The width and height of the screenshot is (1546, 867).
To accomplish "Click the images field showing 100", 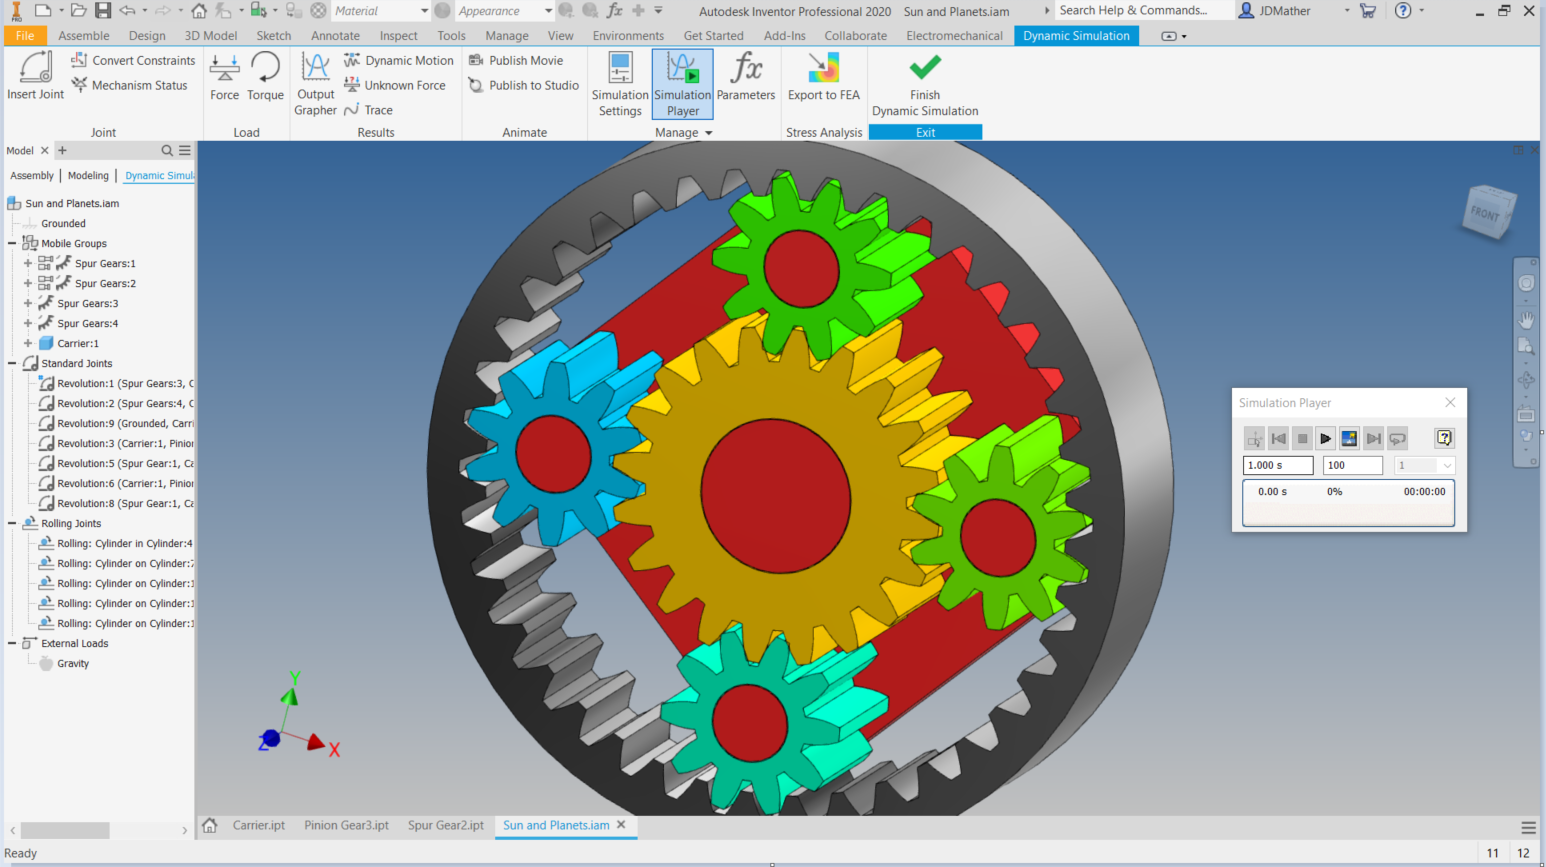I will (x=1353, y=465).
